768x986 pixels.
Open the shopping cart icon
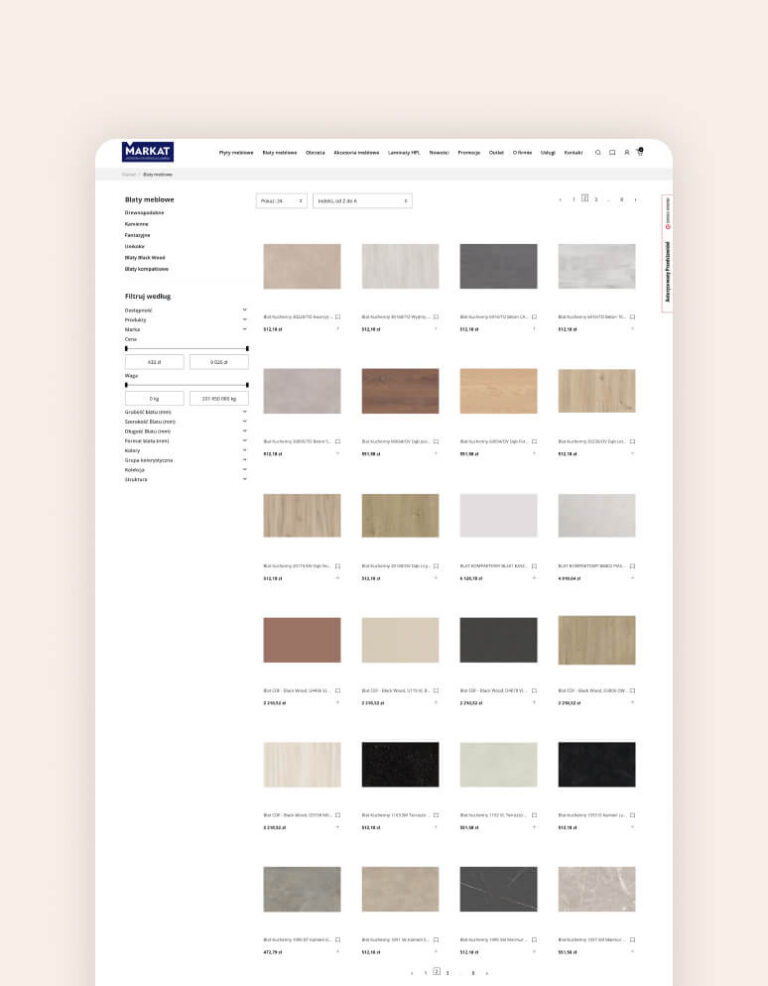tap(640, 152)
